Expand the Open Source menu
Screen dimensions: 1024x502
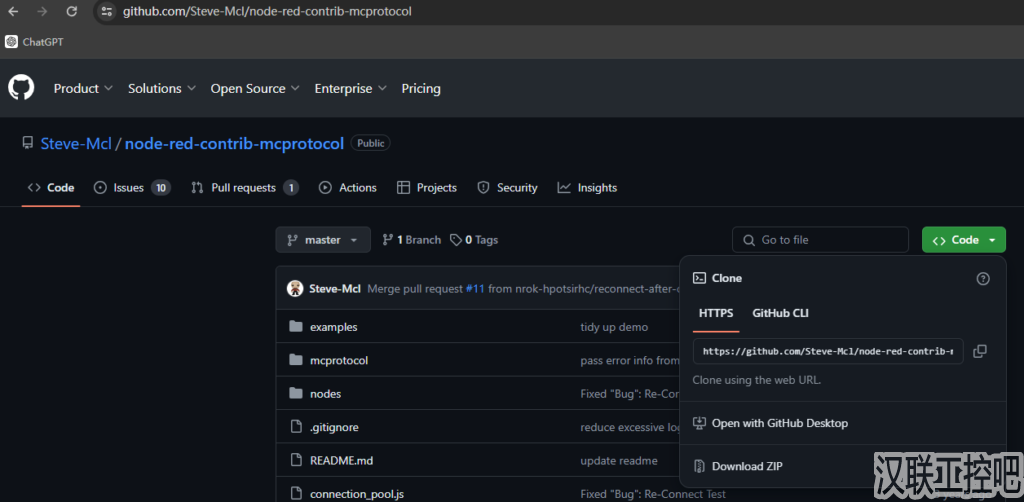pos(255,88)
